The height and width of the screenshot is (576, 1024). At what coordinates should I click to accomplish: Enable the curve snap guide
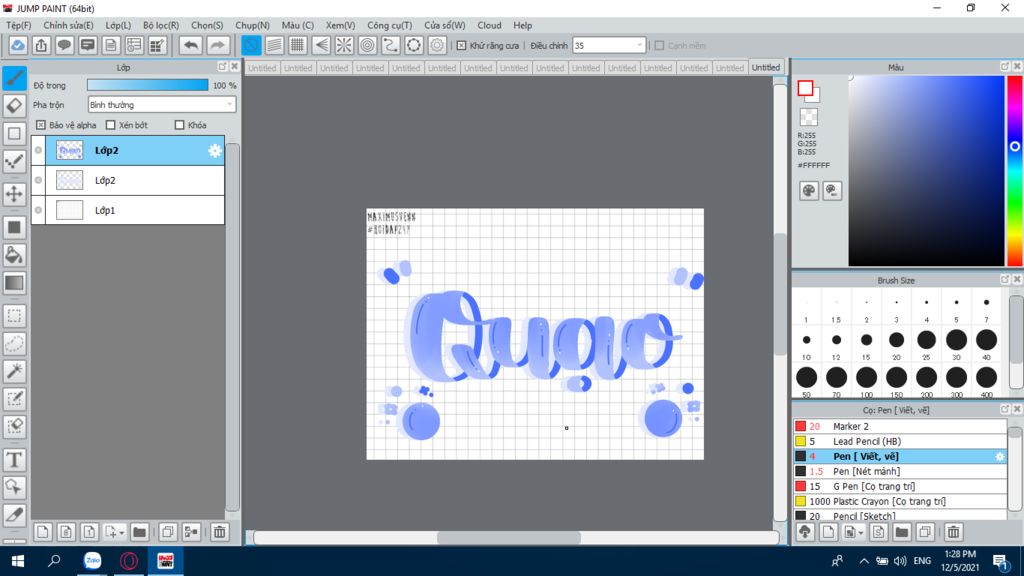391,45
